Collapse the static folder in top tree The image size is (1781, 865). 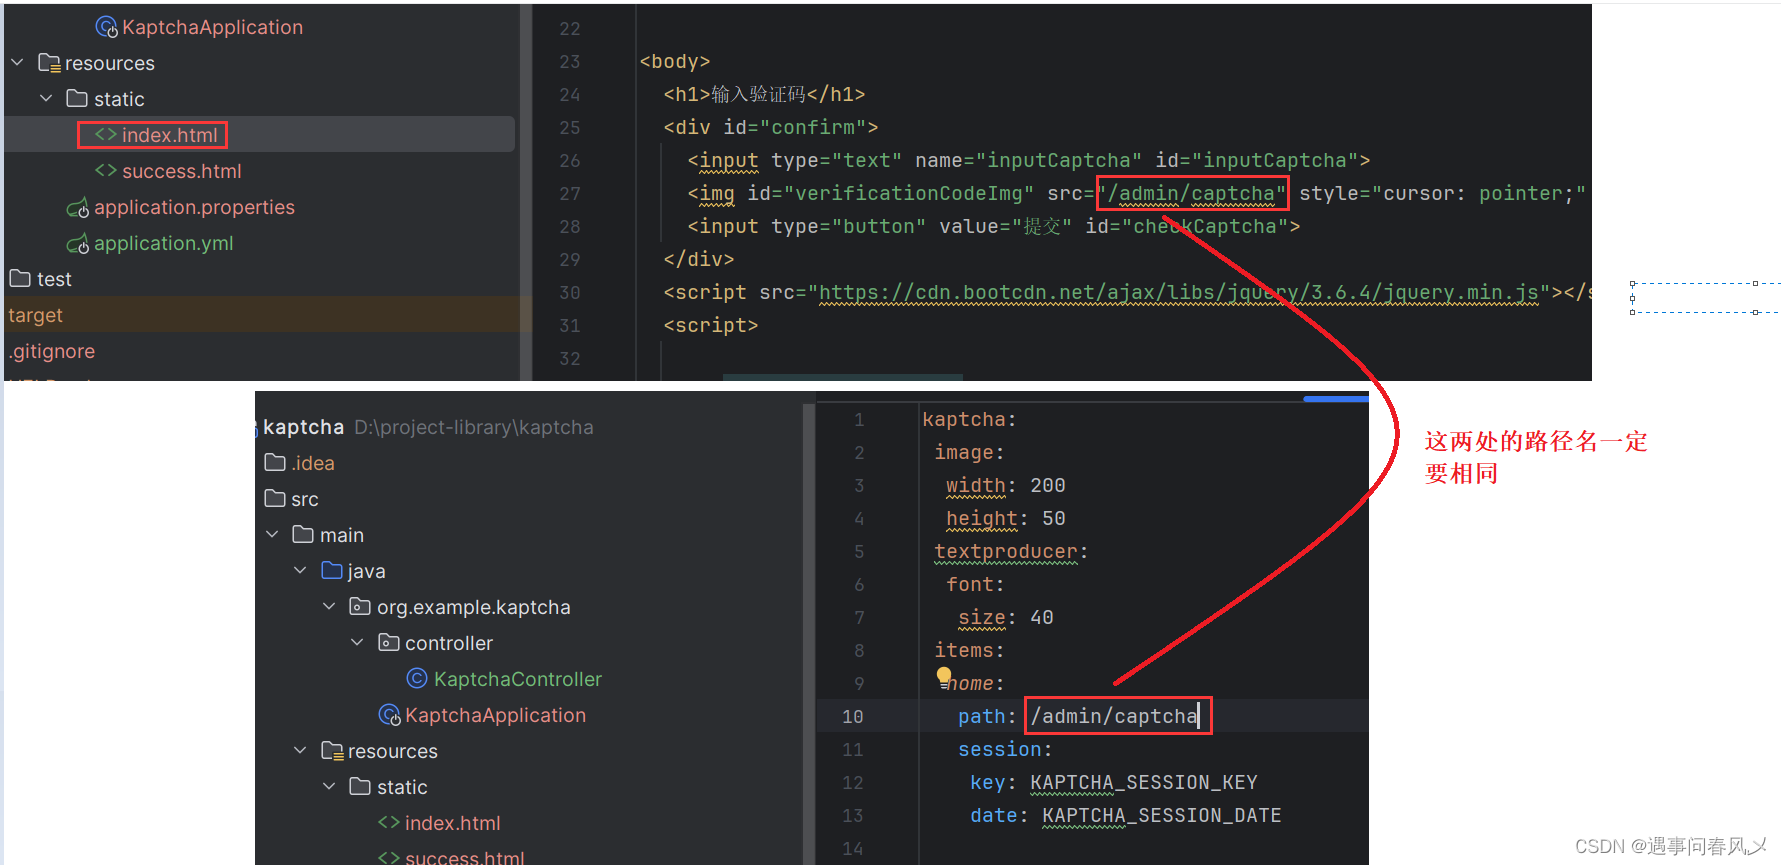[x=46, y=98]
